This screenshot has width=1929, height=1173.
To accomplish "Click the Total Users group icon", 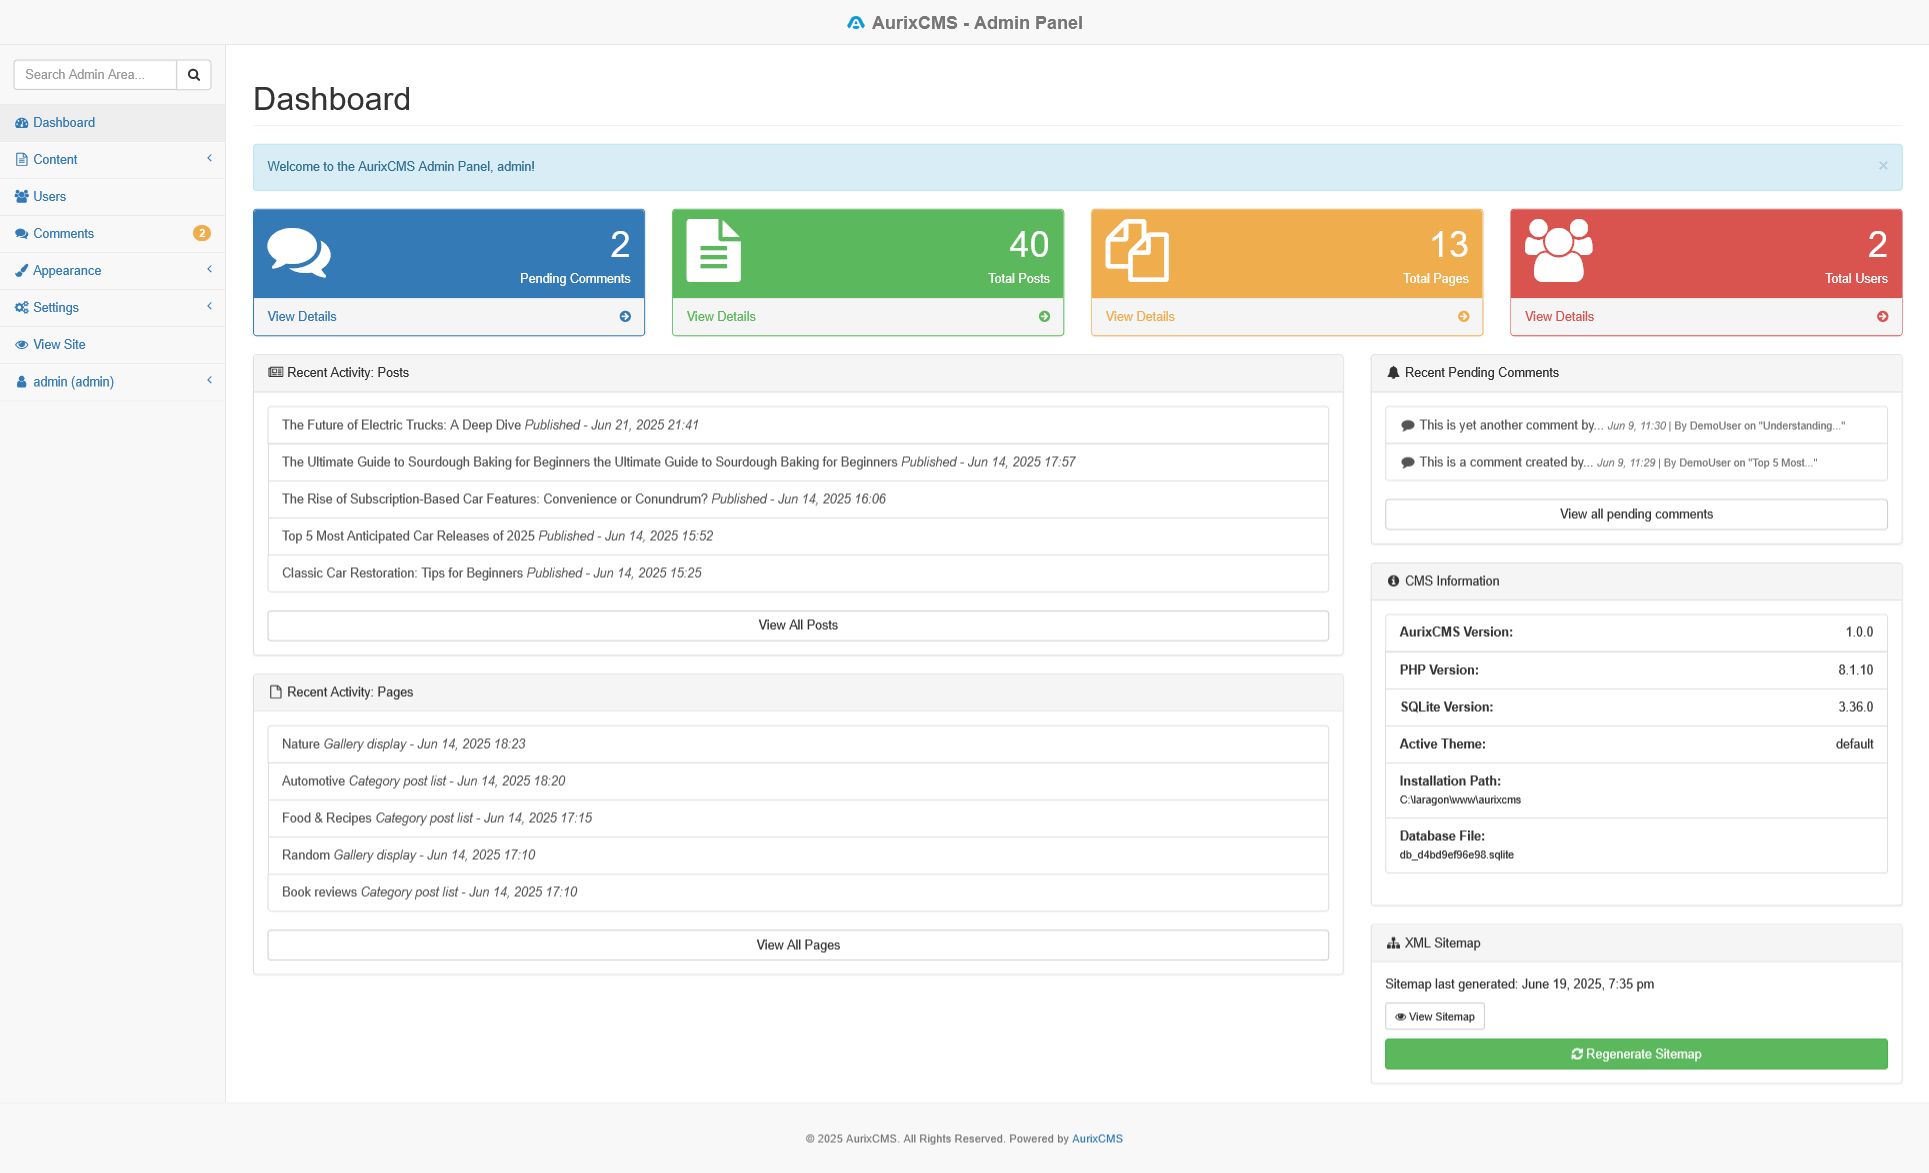I will (1557, 250).
